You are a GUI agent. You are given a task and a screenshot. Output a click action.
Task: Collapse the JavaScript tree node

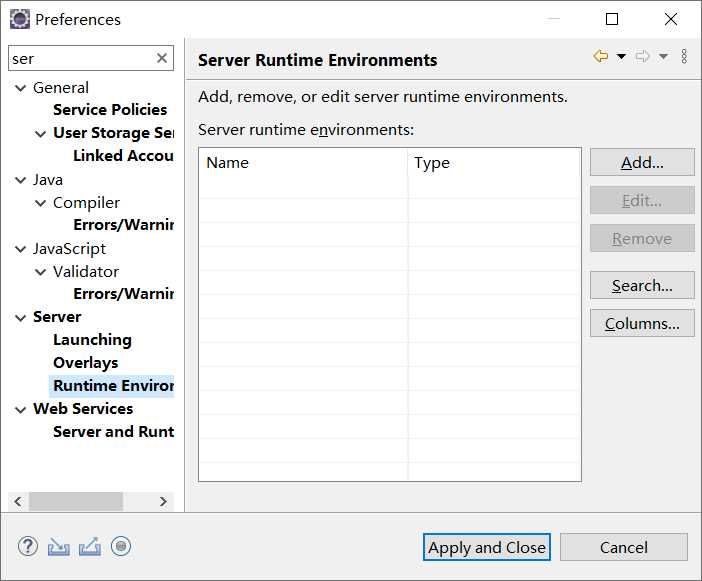pos(20,249)
